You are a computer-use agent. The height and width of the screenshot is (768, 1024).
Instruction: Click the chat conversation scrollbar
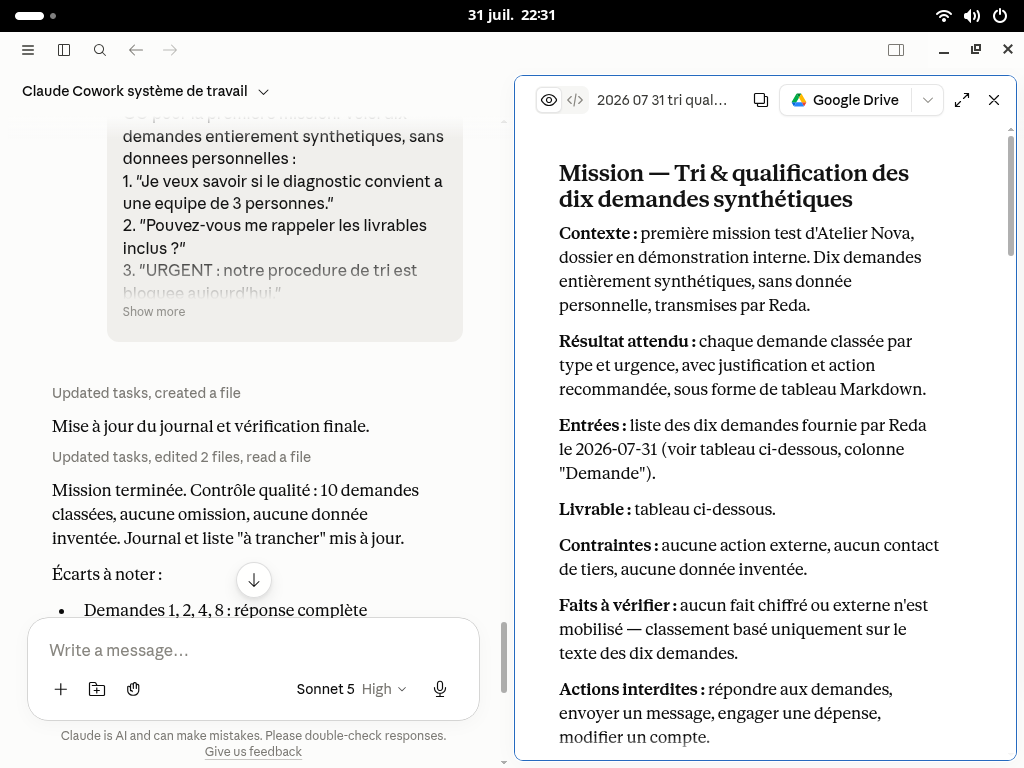[x=504, y=658]
